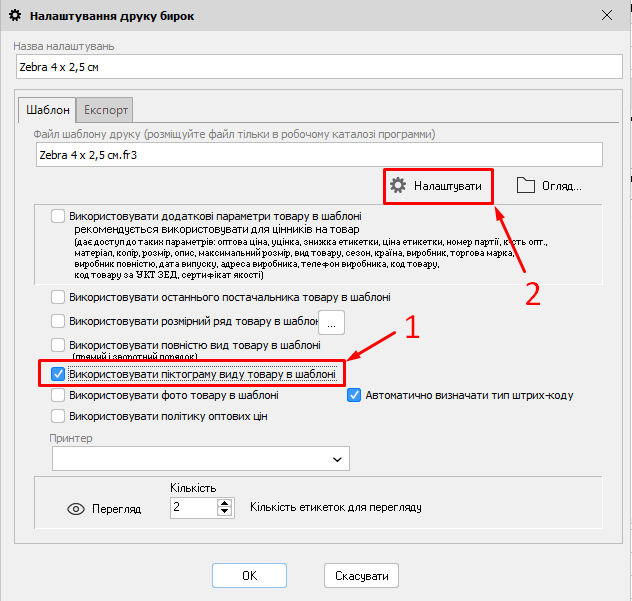Viewport: 632px width, 601px height.
Task: Increase label quantity with up arrow
Action: (224, 503)
